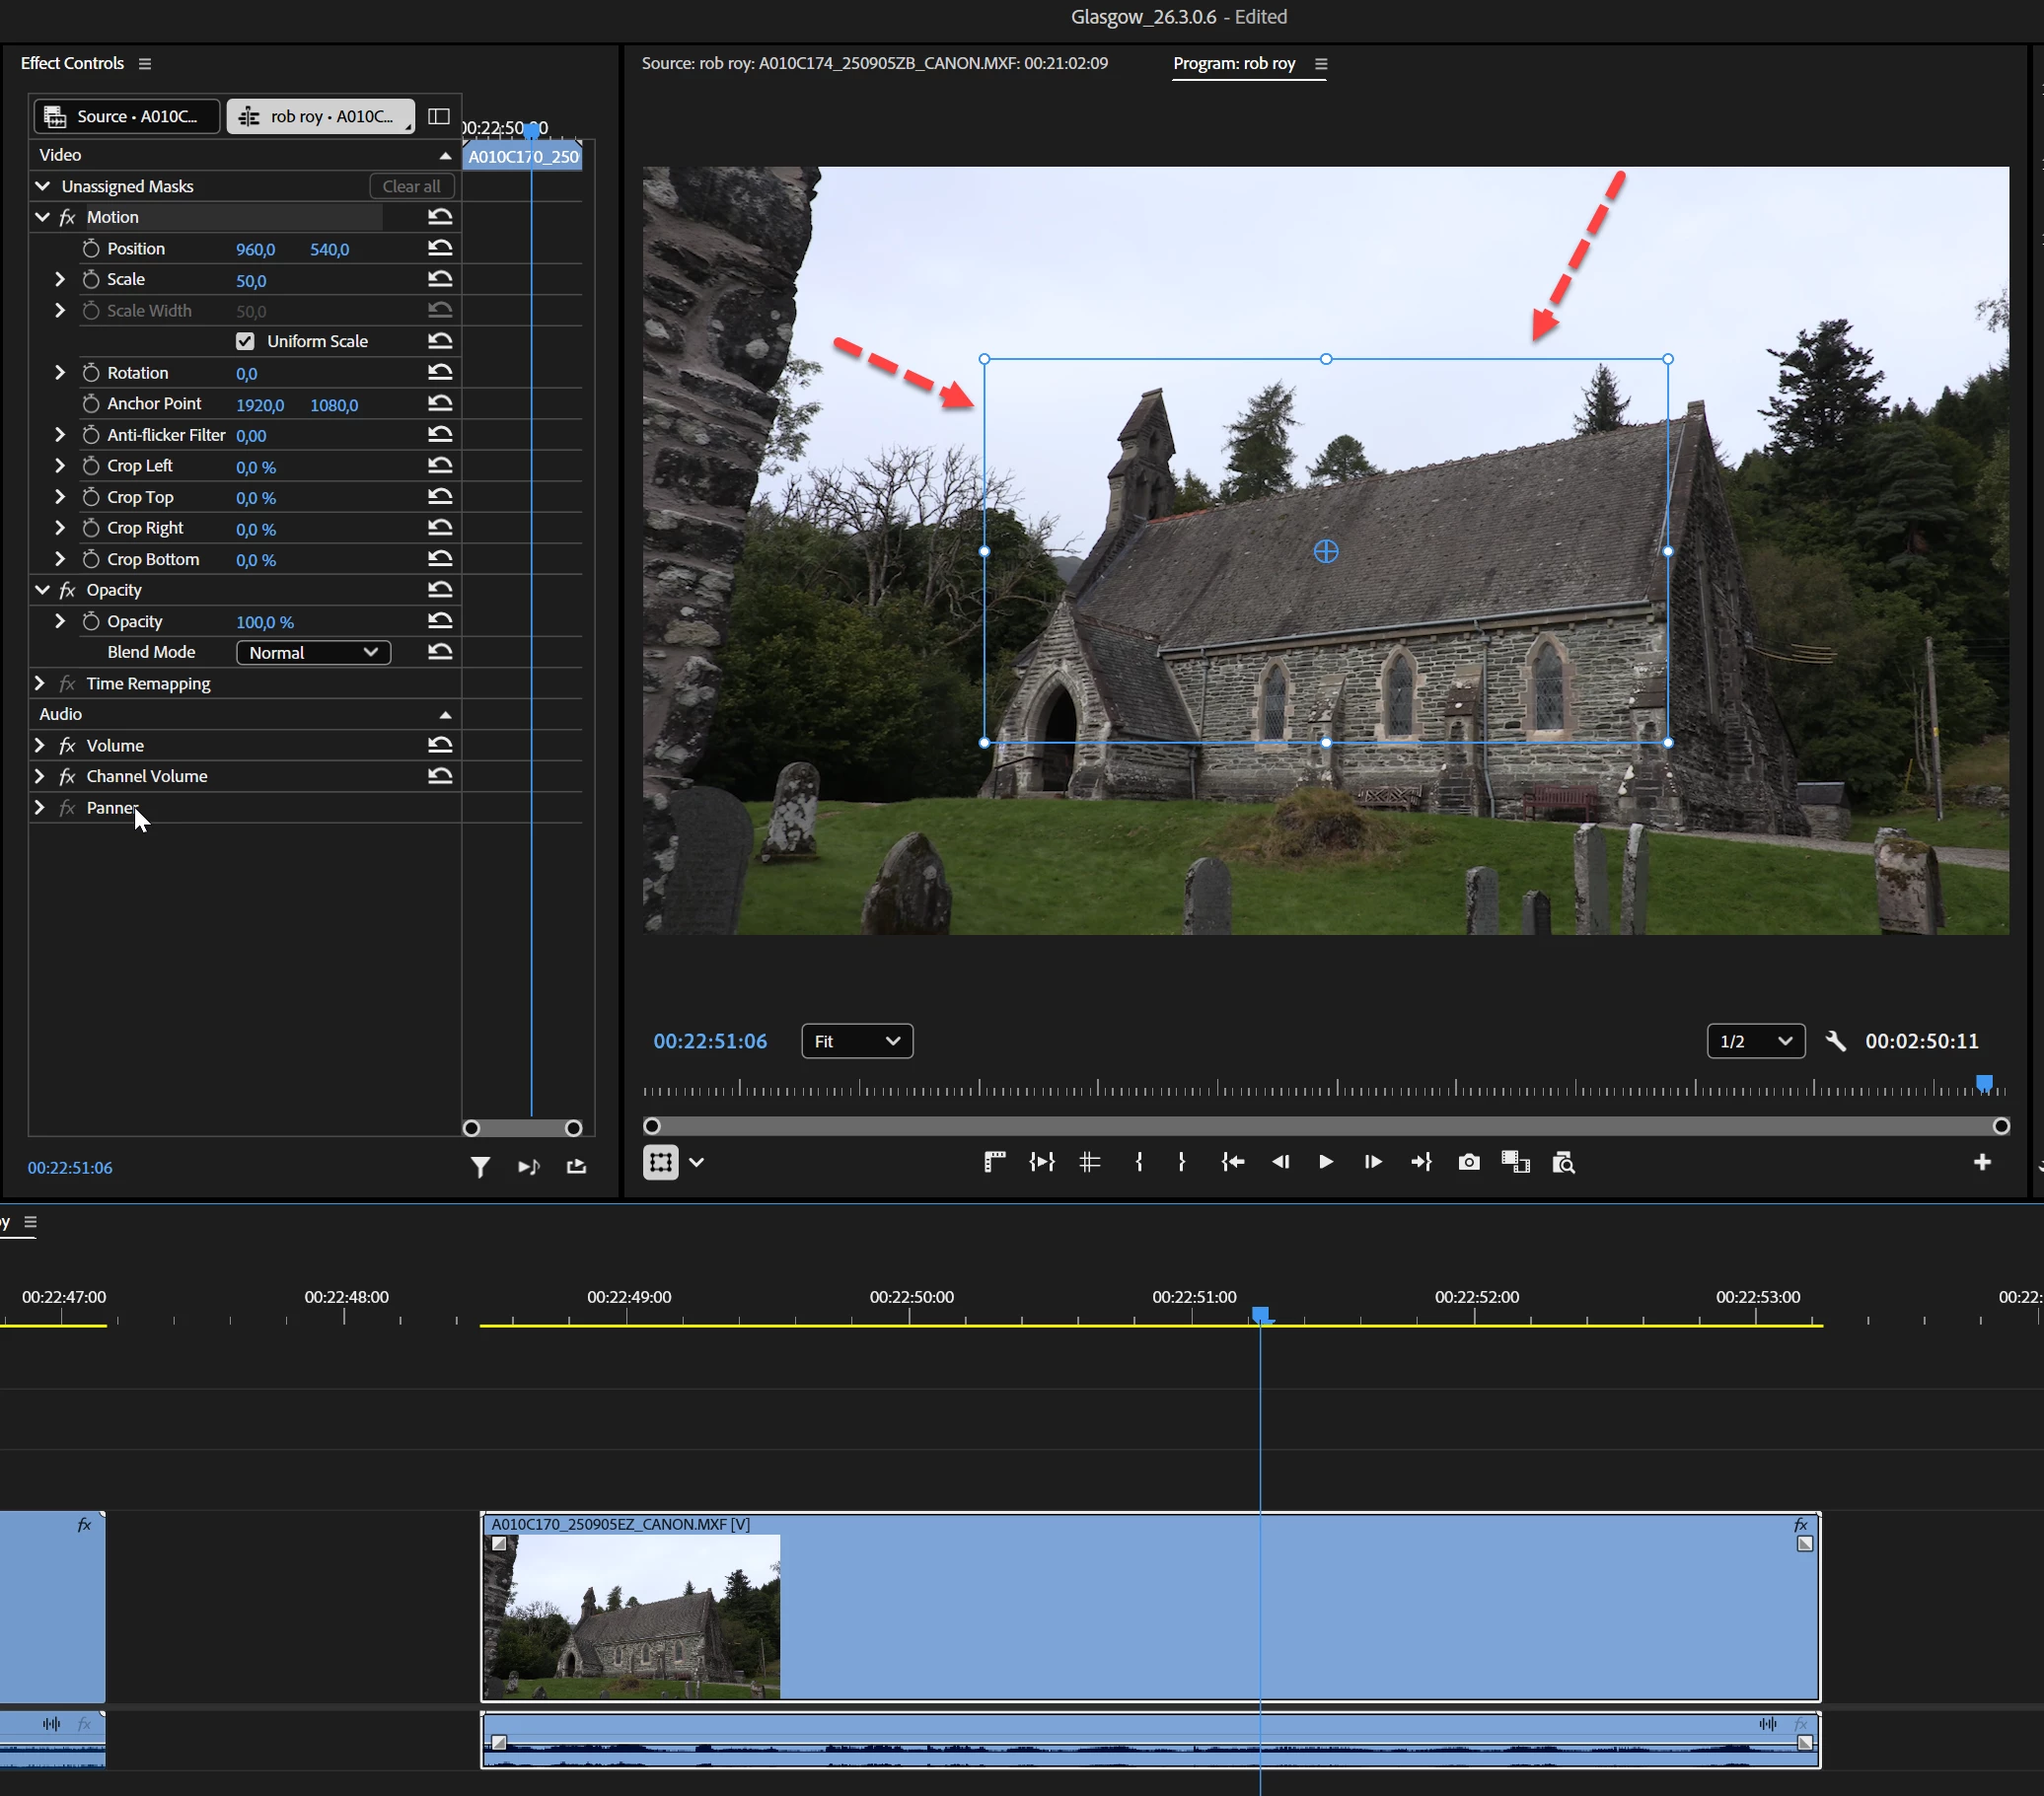Open the Fit zoom level dropdown

(x=857, y=1041)
